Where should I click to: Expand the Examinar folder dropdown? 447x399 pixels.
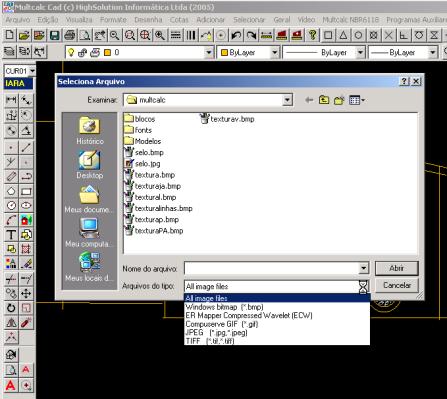pyautogui.click(x=287, y=100)
